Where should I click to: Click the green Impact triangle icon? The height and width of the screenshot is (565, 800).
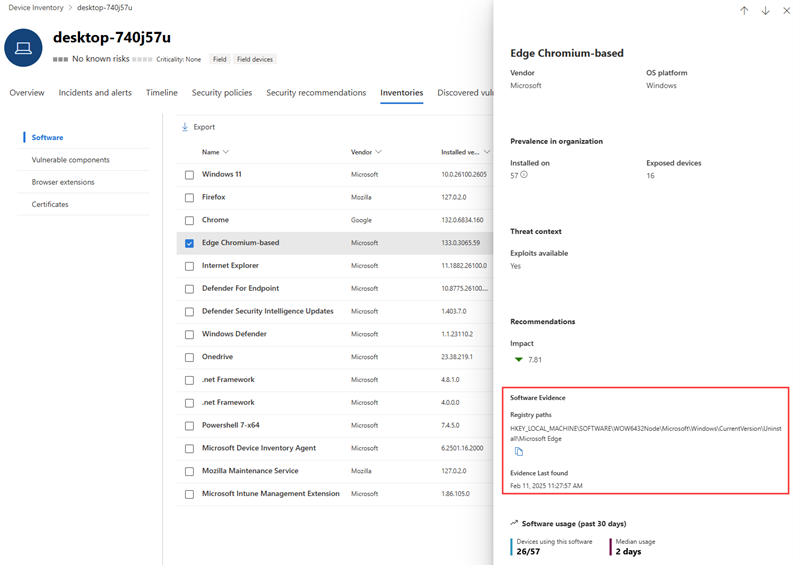pyautogui.click(x=518, y=359)
